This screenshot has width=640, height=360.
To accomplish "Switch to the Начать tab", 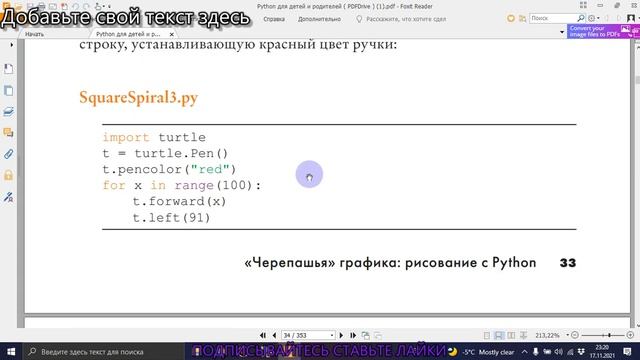I will (35, 34).
